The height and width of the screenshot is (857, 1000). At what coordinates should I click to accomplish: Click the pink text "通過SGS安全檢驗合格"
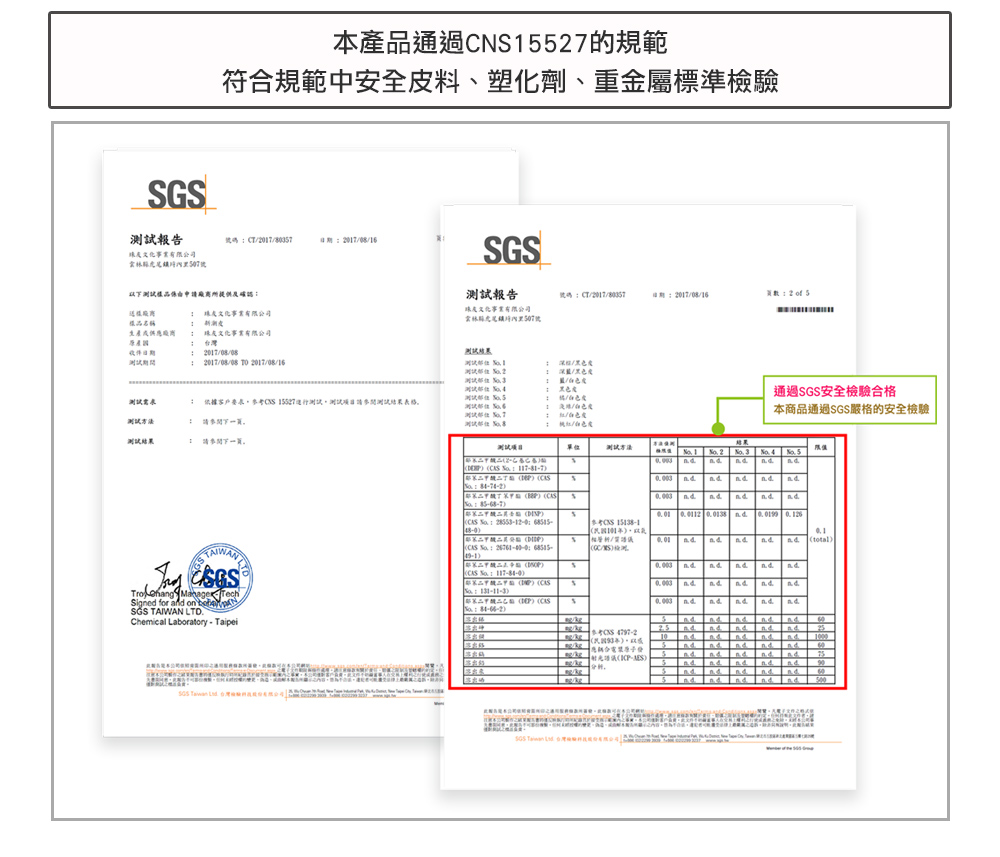[834, 392]
